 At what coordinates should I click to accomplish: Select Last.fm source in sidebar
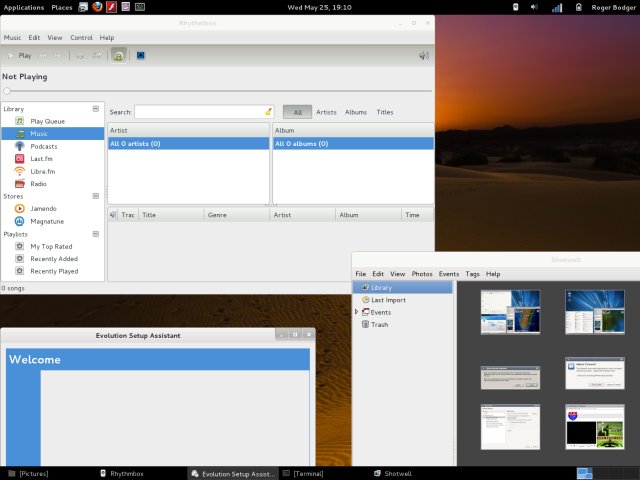pos(42,159)
